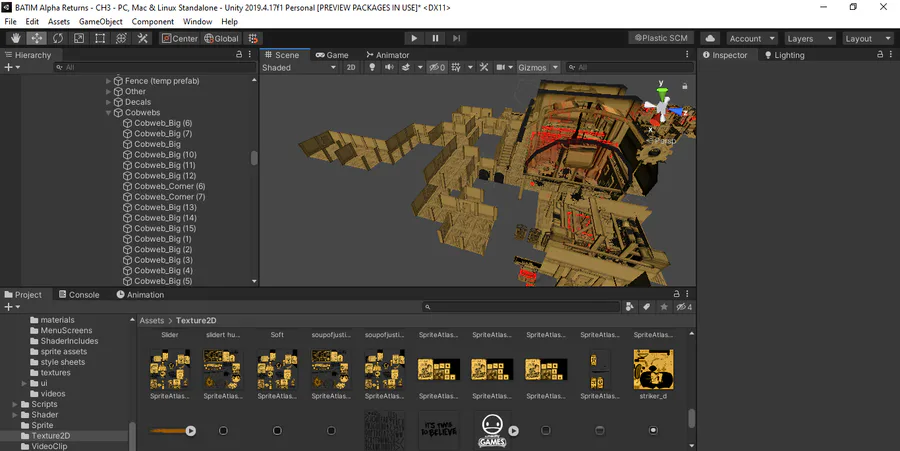Expand the ui folder

[x=24, y=383]
